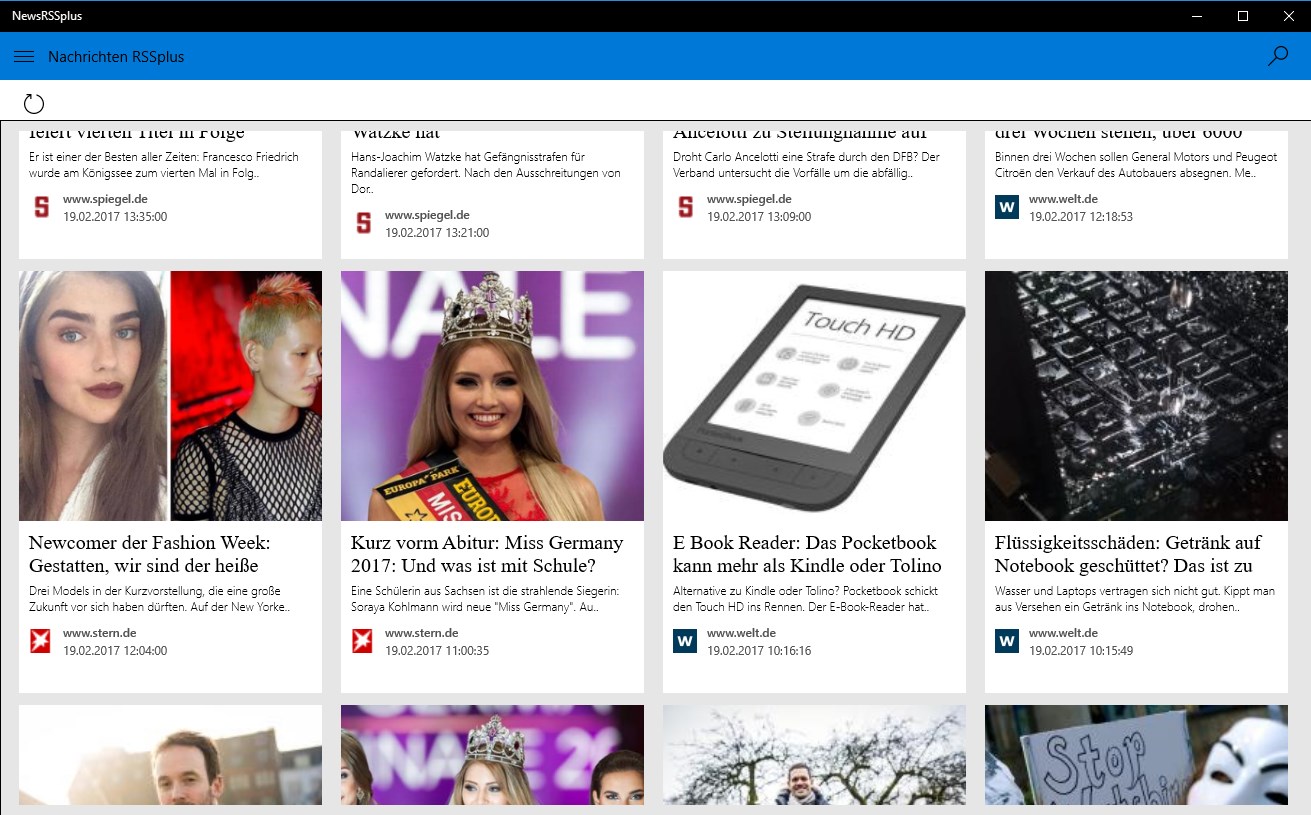The width and height of the screenshot is (1311, 815).
Task: Select the Hans-Joachim Watzke summary text
Action: click(x=486, y=173)
